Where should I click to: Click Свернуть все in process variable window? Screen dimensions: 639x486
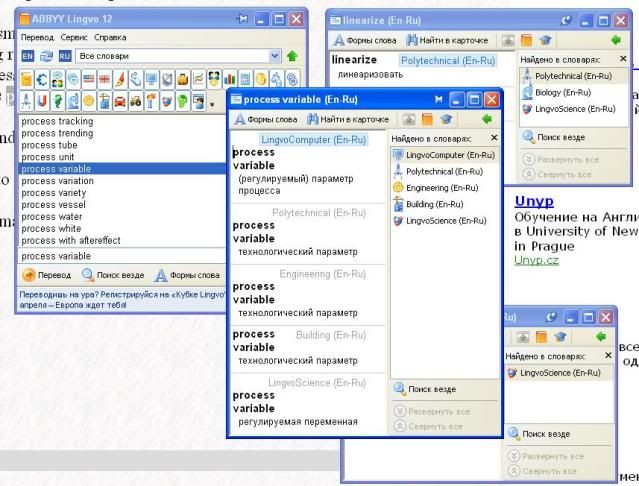(x=428, y=427)
